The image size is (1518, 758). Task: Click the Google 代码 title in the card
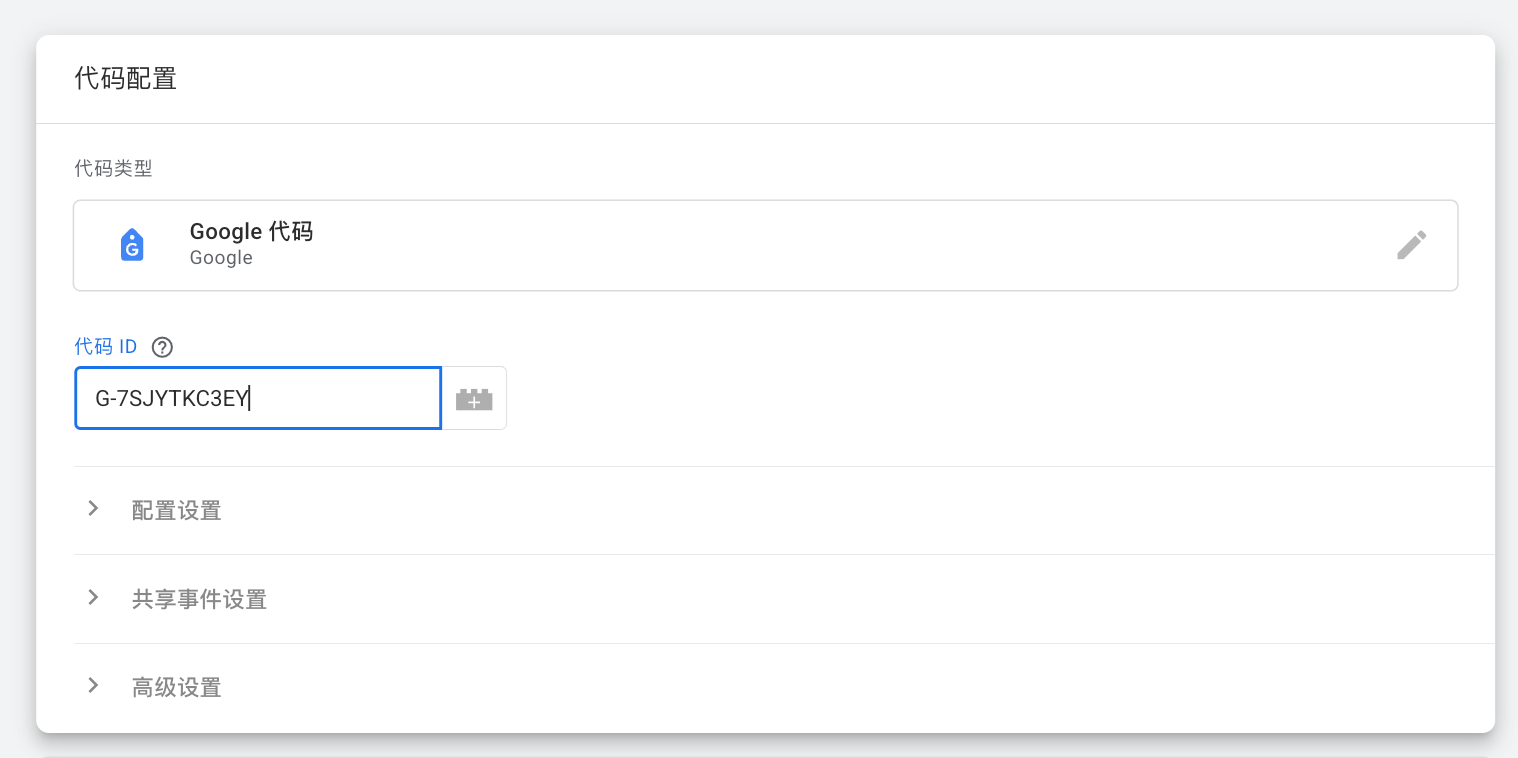251,232
